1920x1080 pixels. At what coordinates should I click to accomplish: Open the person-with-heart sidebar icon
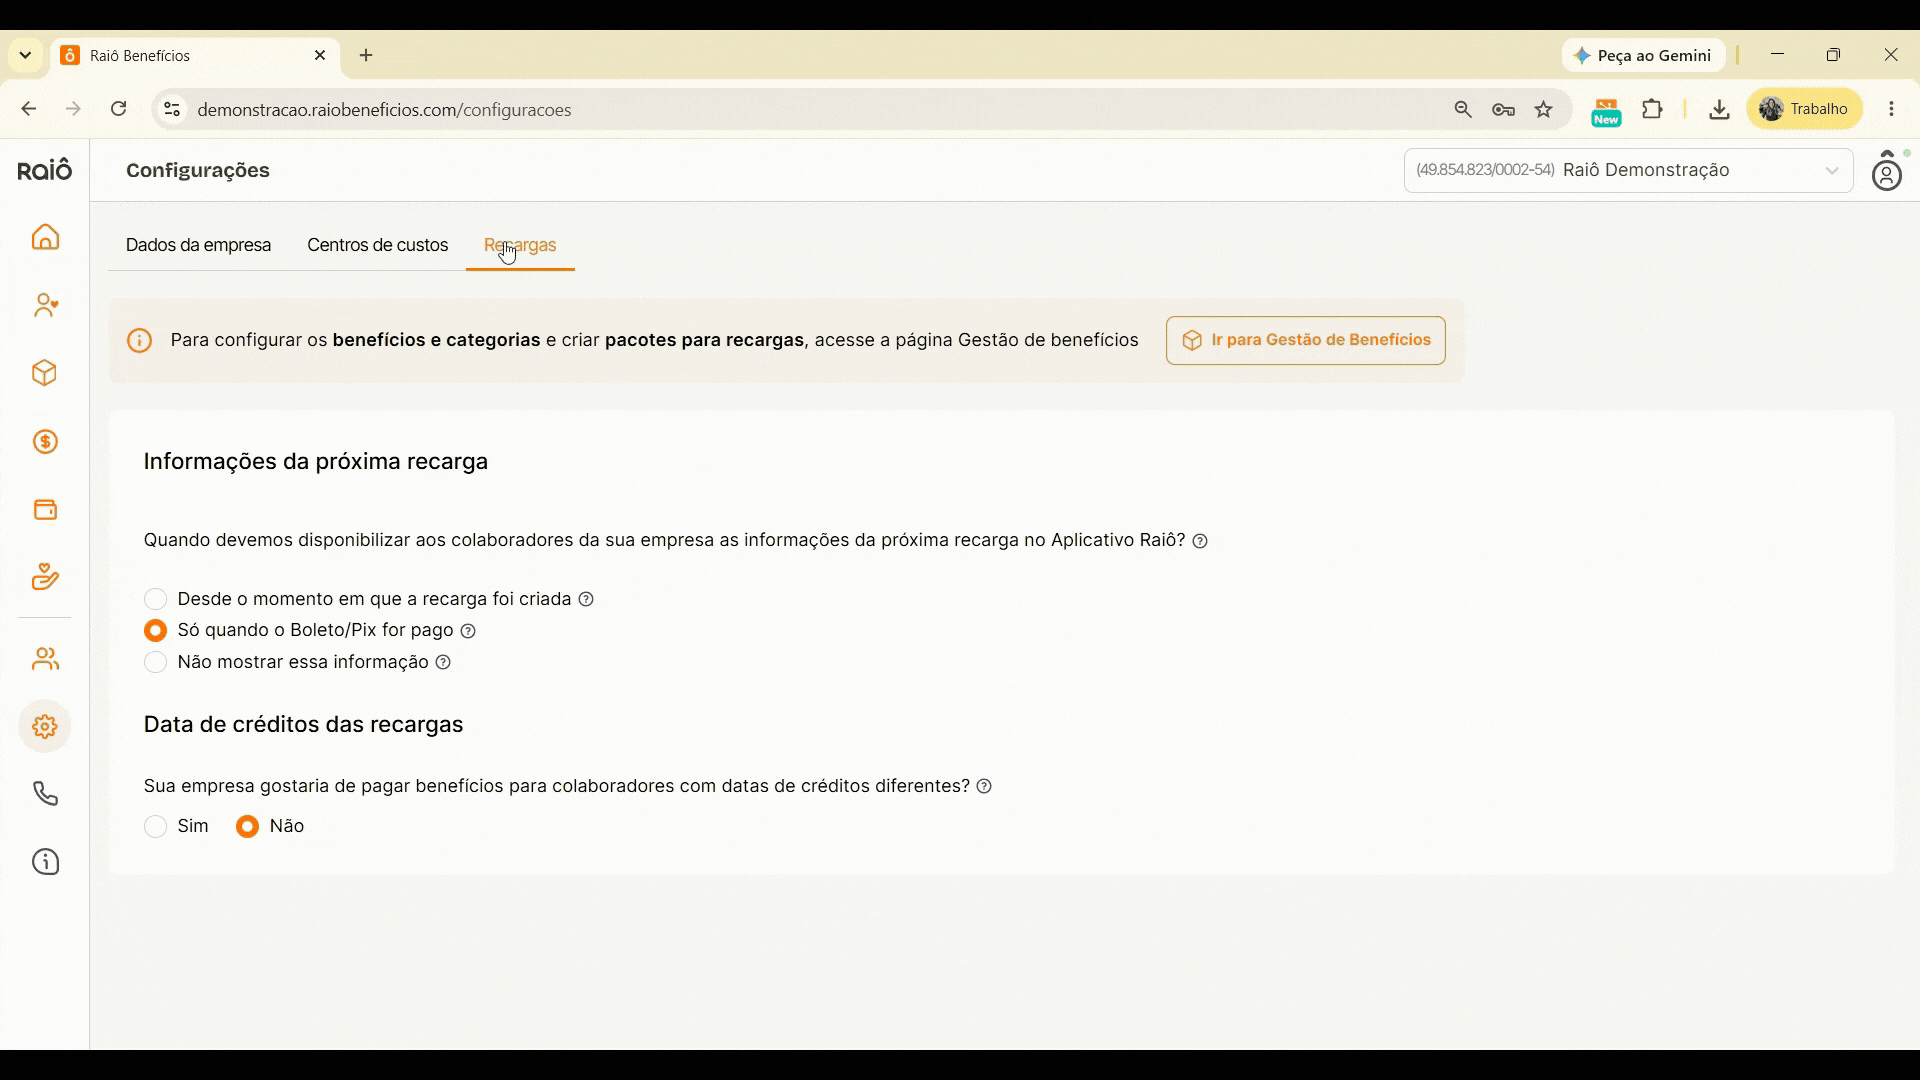tap(45, 305)
